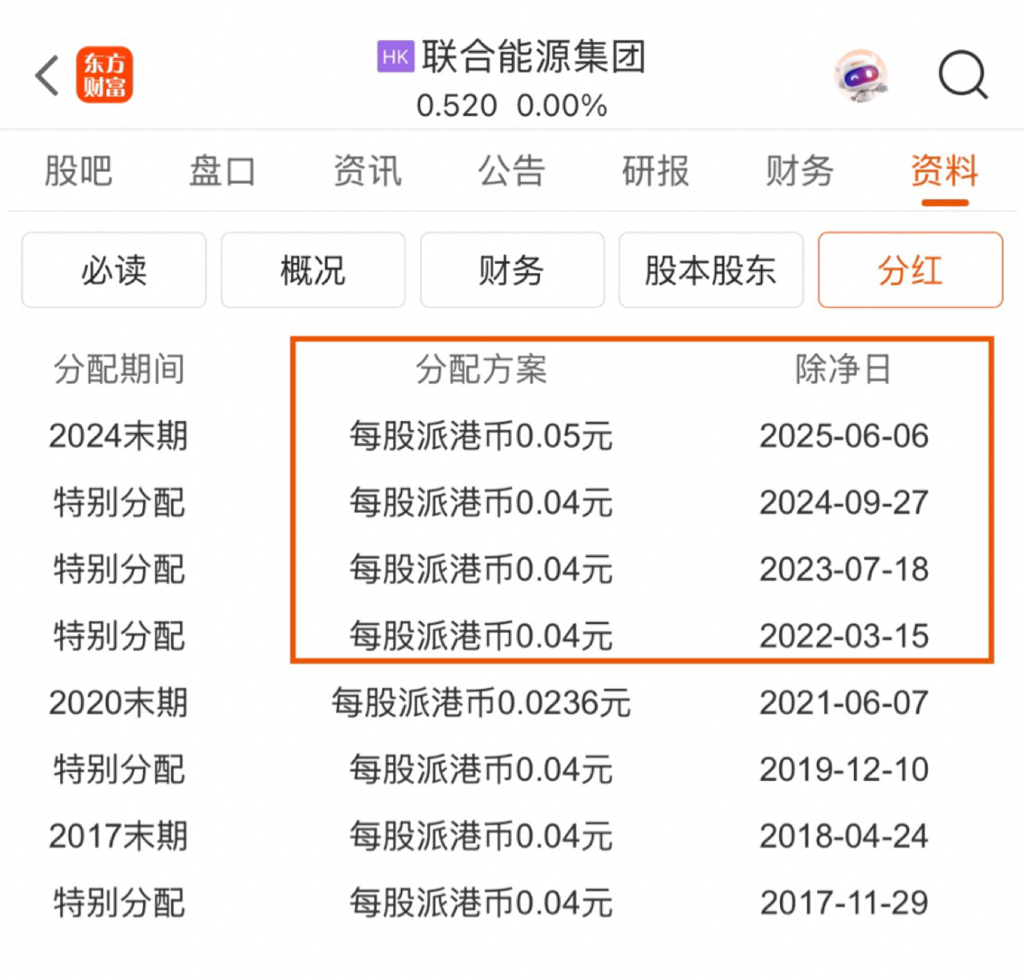Tap the stock price 0.520
Image resolution: width=1024 pixels, height=979 pixels.
point(456,106)
